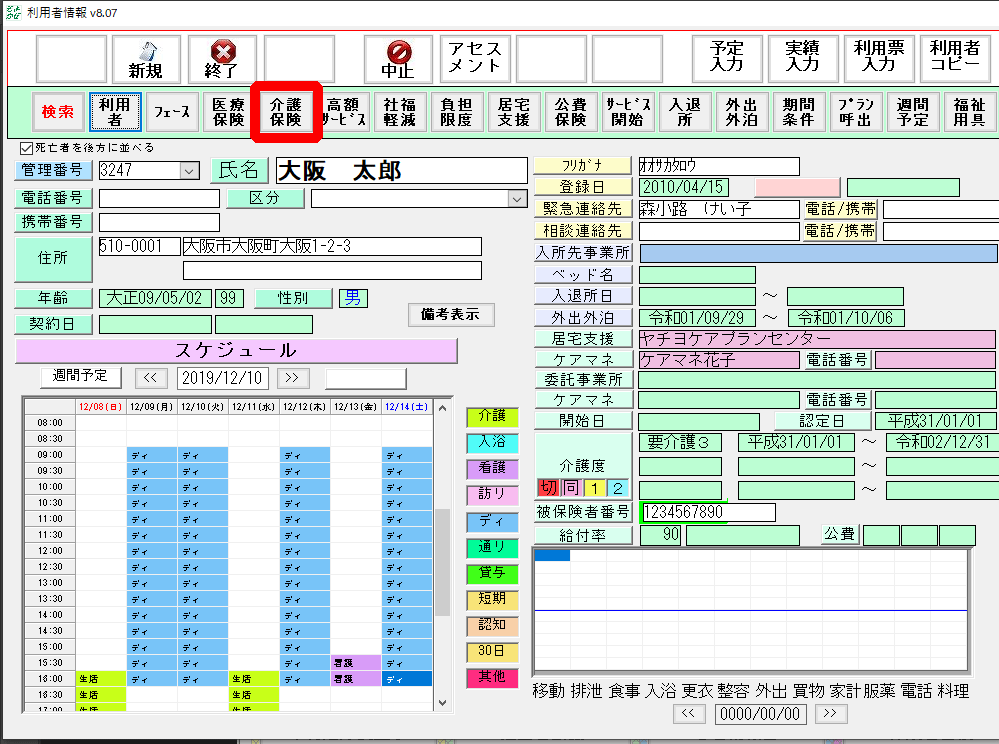
Task: Switch to the 医療保険 tab
Action: point(229,112)
